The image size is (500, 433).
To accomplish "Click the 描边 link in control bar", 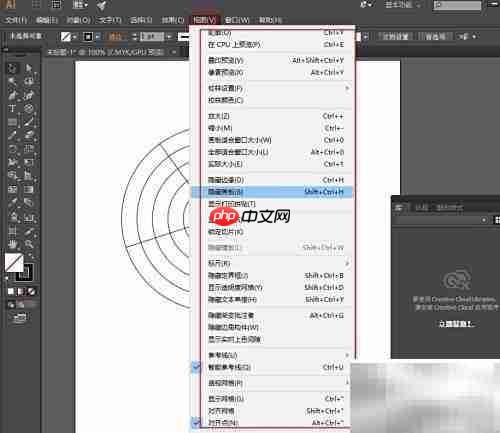I will tap(116, 36).
